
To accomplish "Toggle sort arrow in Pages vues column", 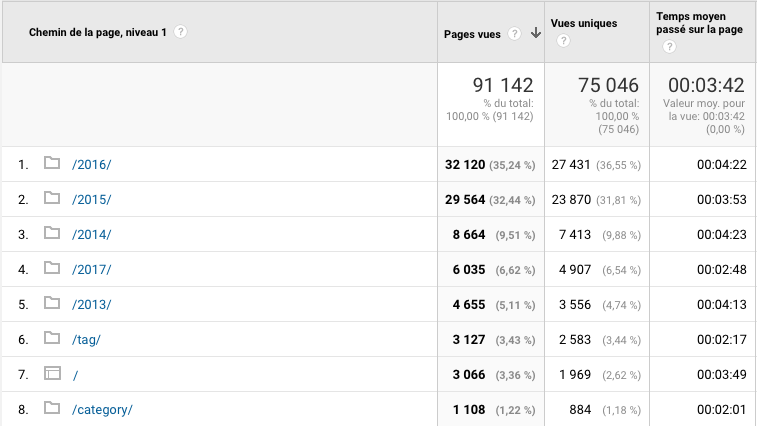I will point(536,33).
